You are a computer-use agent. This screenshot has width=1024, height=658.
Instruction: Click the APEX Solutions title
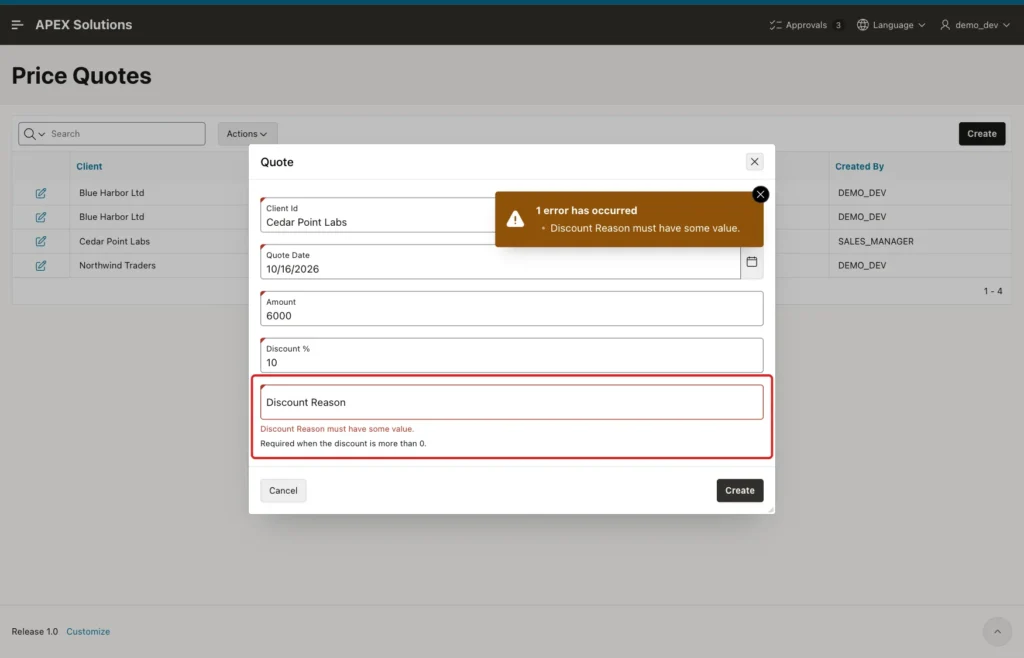coord(84,25)
